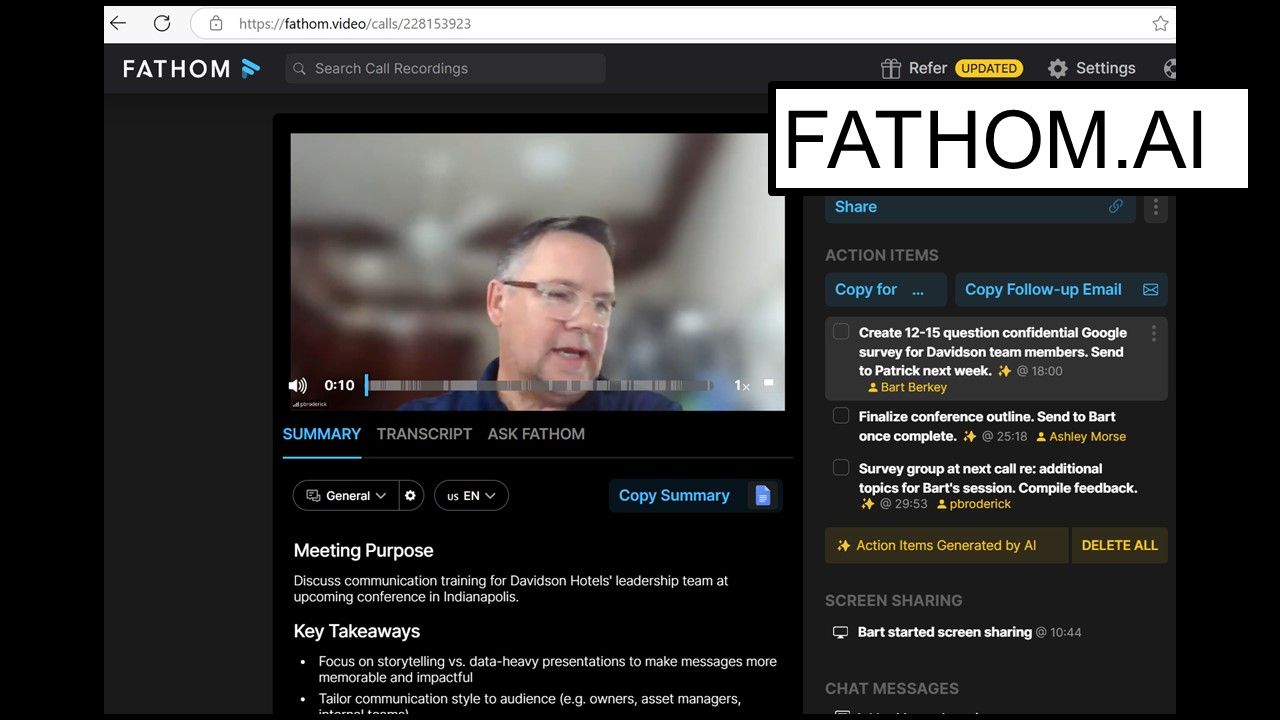Expand the Copy for ... options
The width and height of the screenshot is (1280, 720).
(885, 289)
